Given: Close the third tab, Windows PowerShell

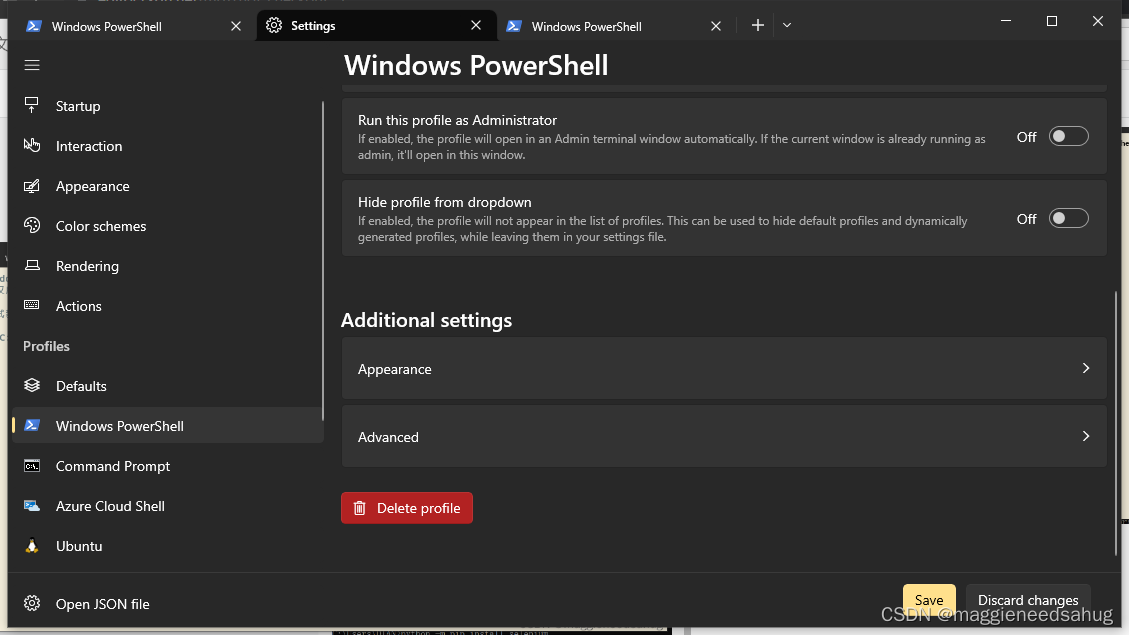Looking at the screenshot, I should (716, 26).
